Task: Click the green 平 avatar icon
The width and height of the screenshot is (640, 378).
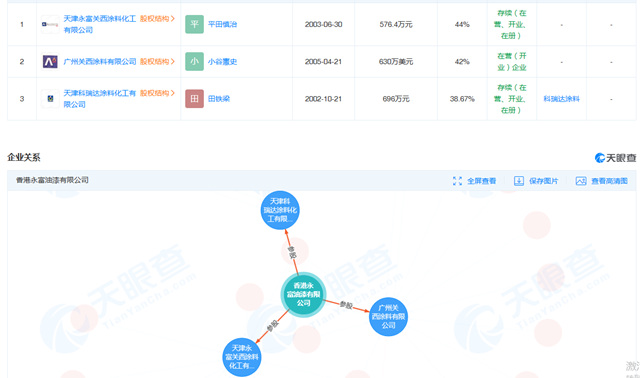Action: point(194,24)
